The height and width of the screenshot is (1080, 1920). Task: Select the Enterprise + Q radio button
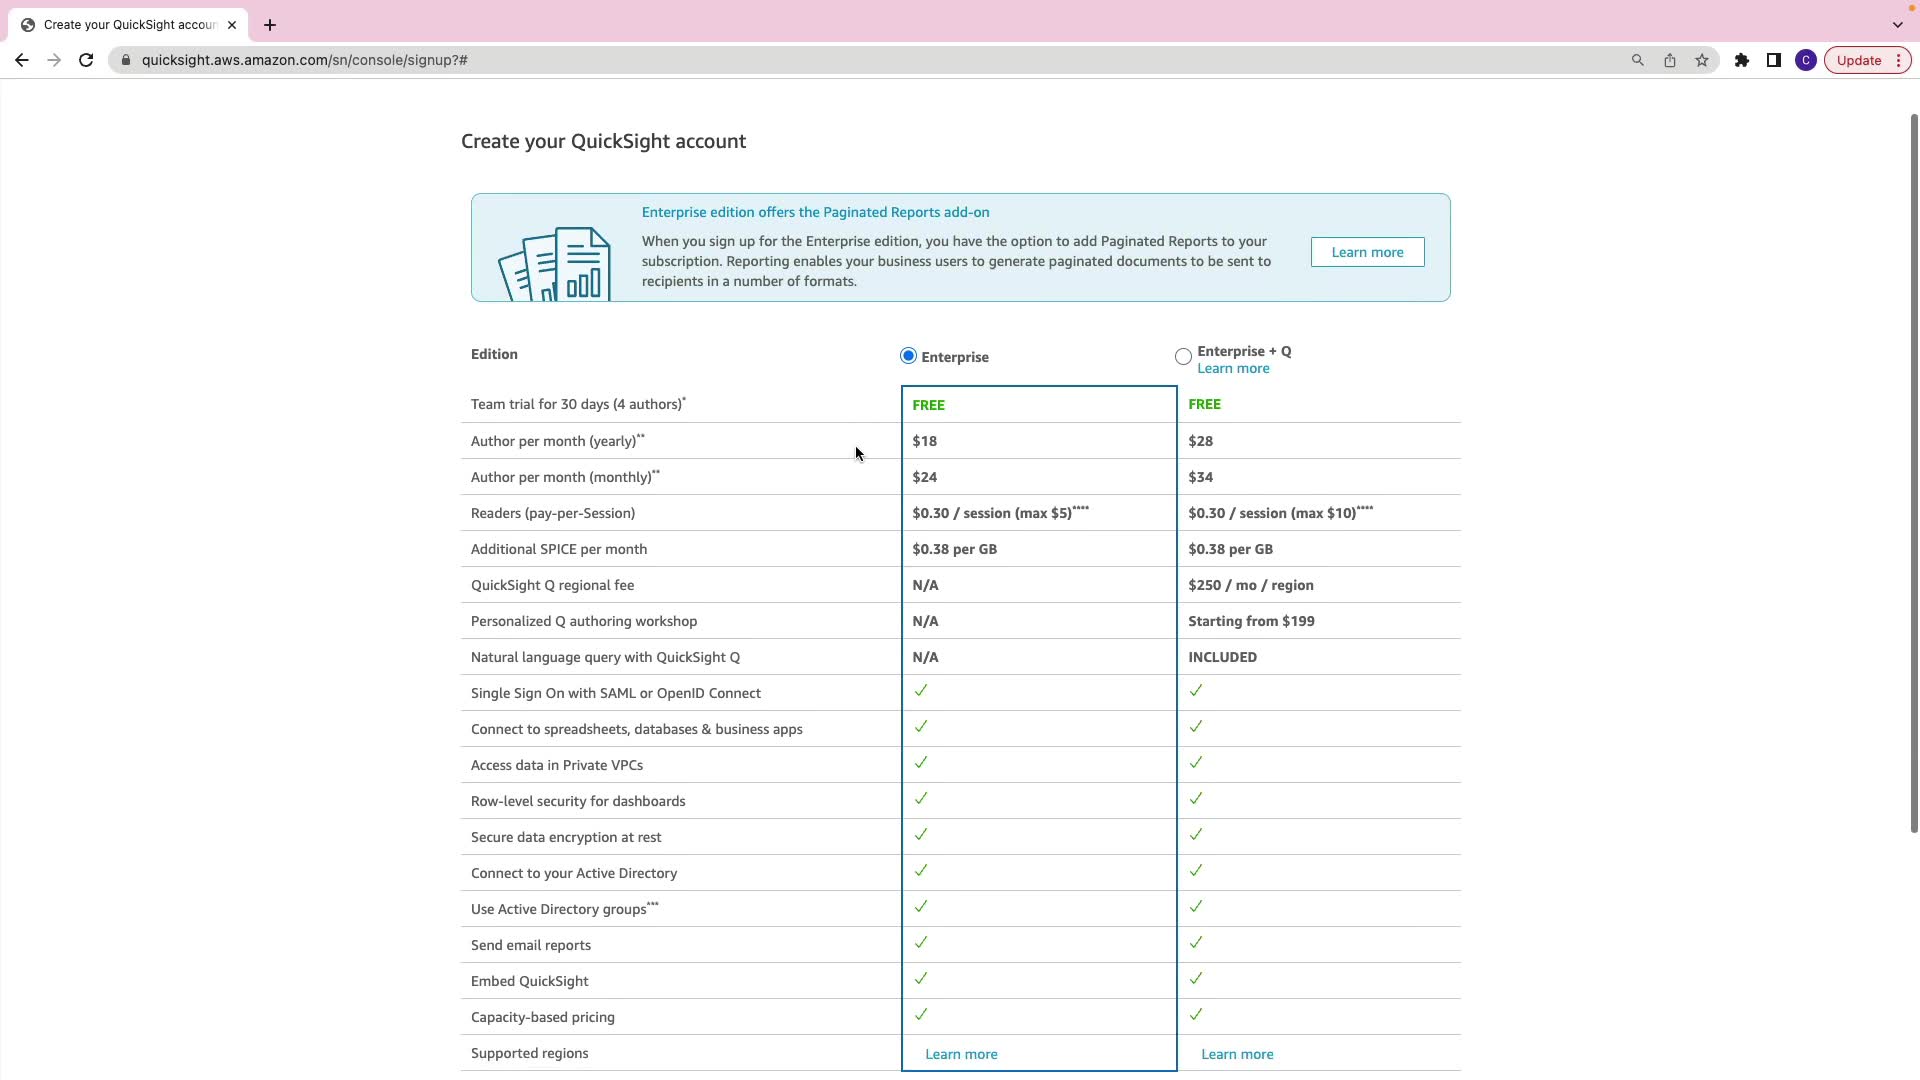pyautogui.click(x=1183, y=357)
